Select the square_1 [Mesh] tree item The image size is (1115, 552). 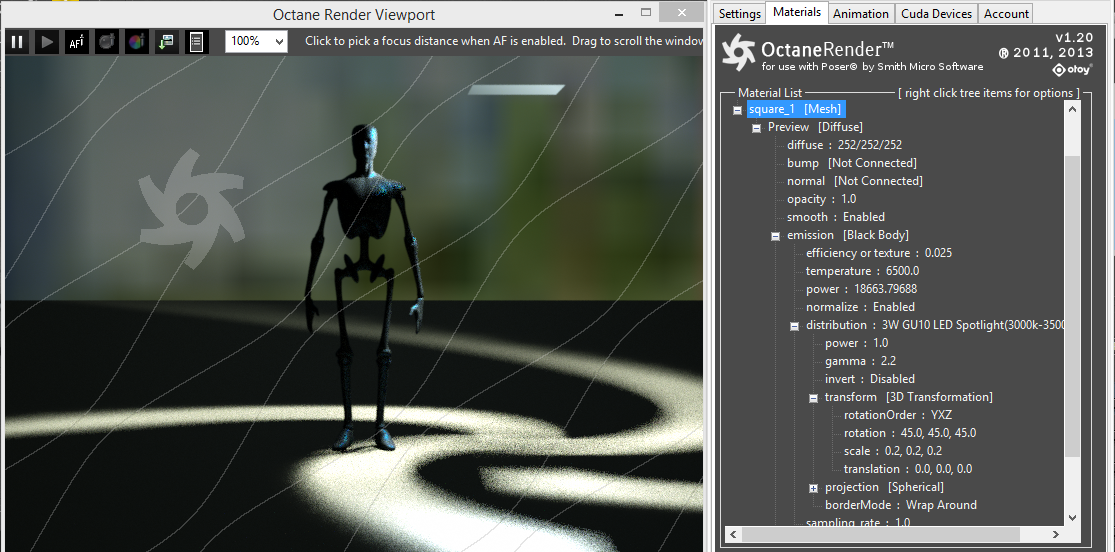pos(796,109)
